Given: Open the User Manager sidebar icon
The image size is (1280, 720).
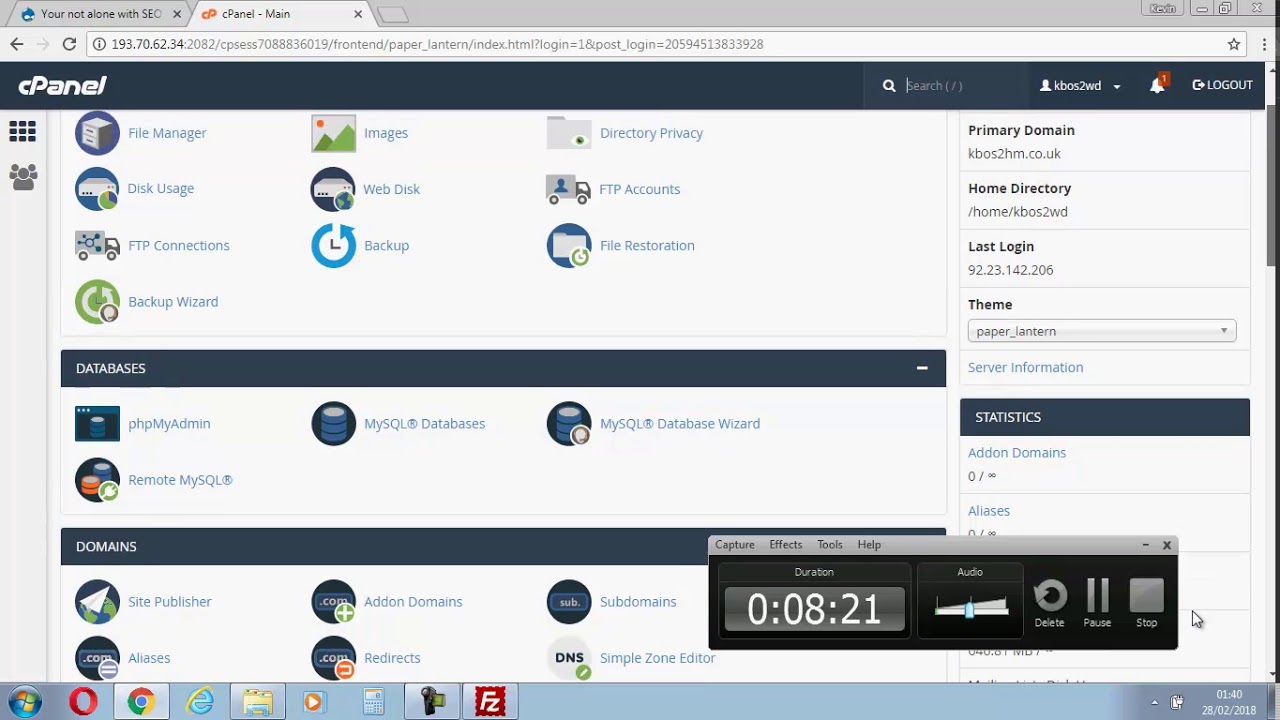Looking at the screenshot, I should pyautogui.click(x=22, y=177).
